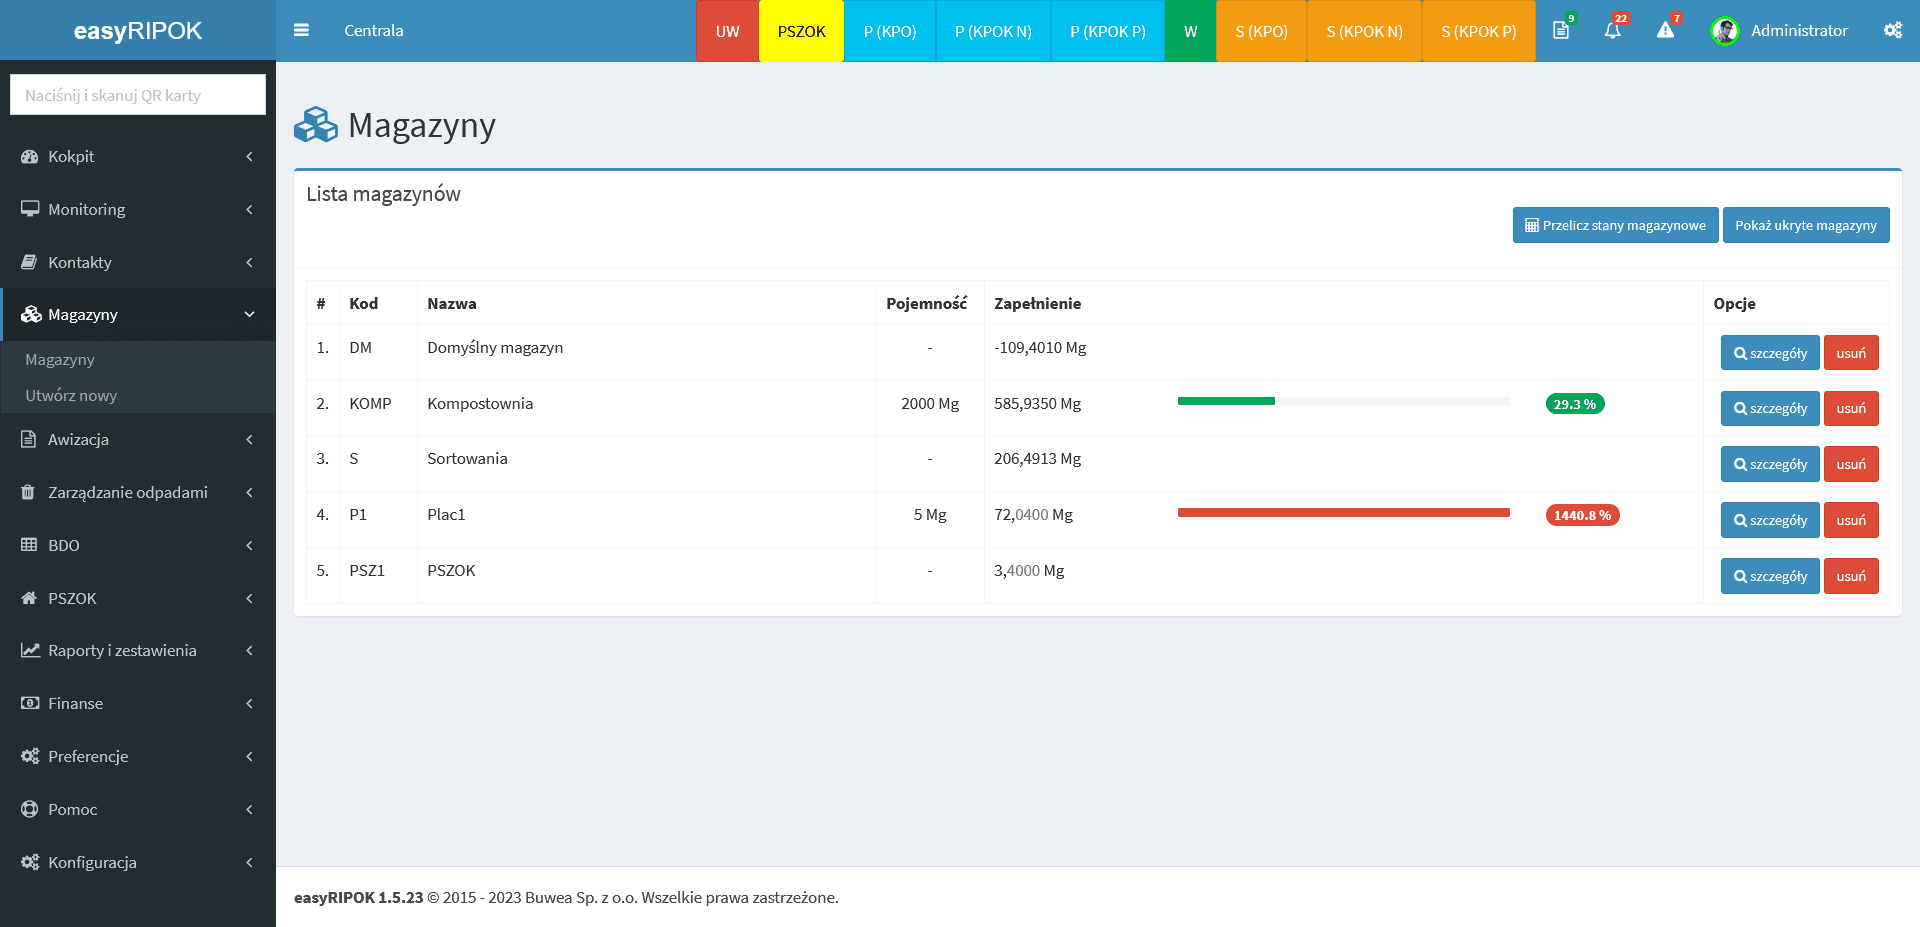Click the red Plac1 fill progress bar
1920x927 pixels.
click(1343, 513)
